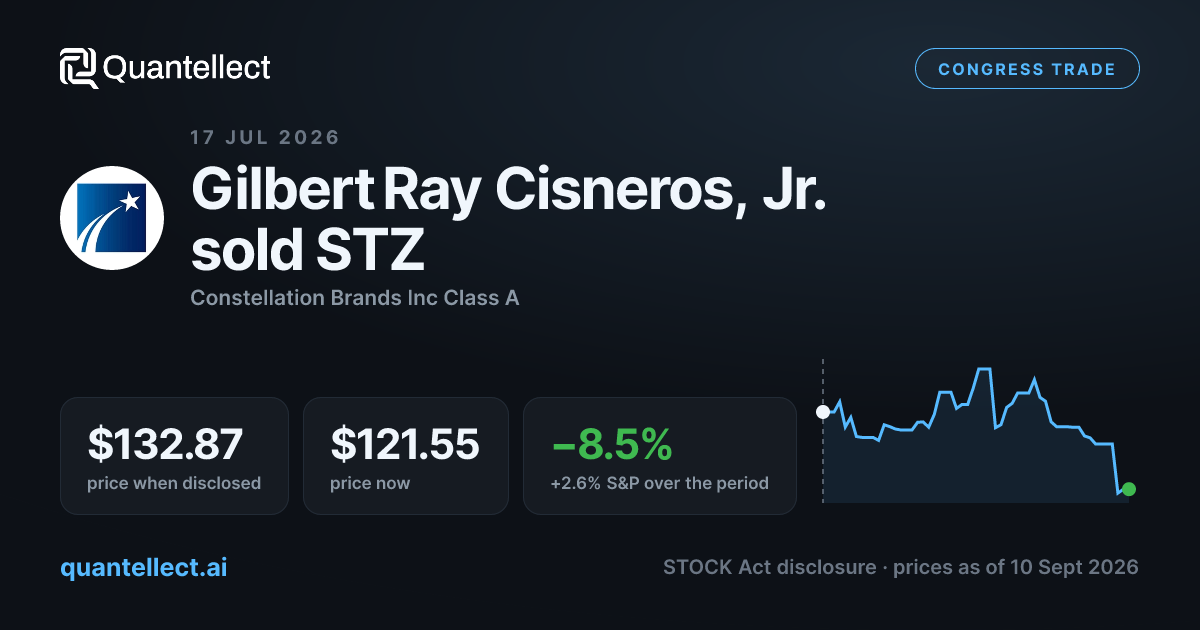Click the 17 JUL 2026 date label
The image size is (1200, 630).
265,137
